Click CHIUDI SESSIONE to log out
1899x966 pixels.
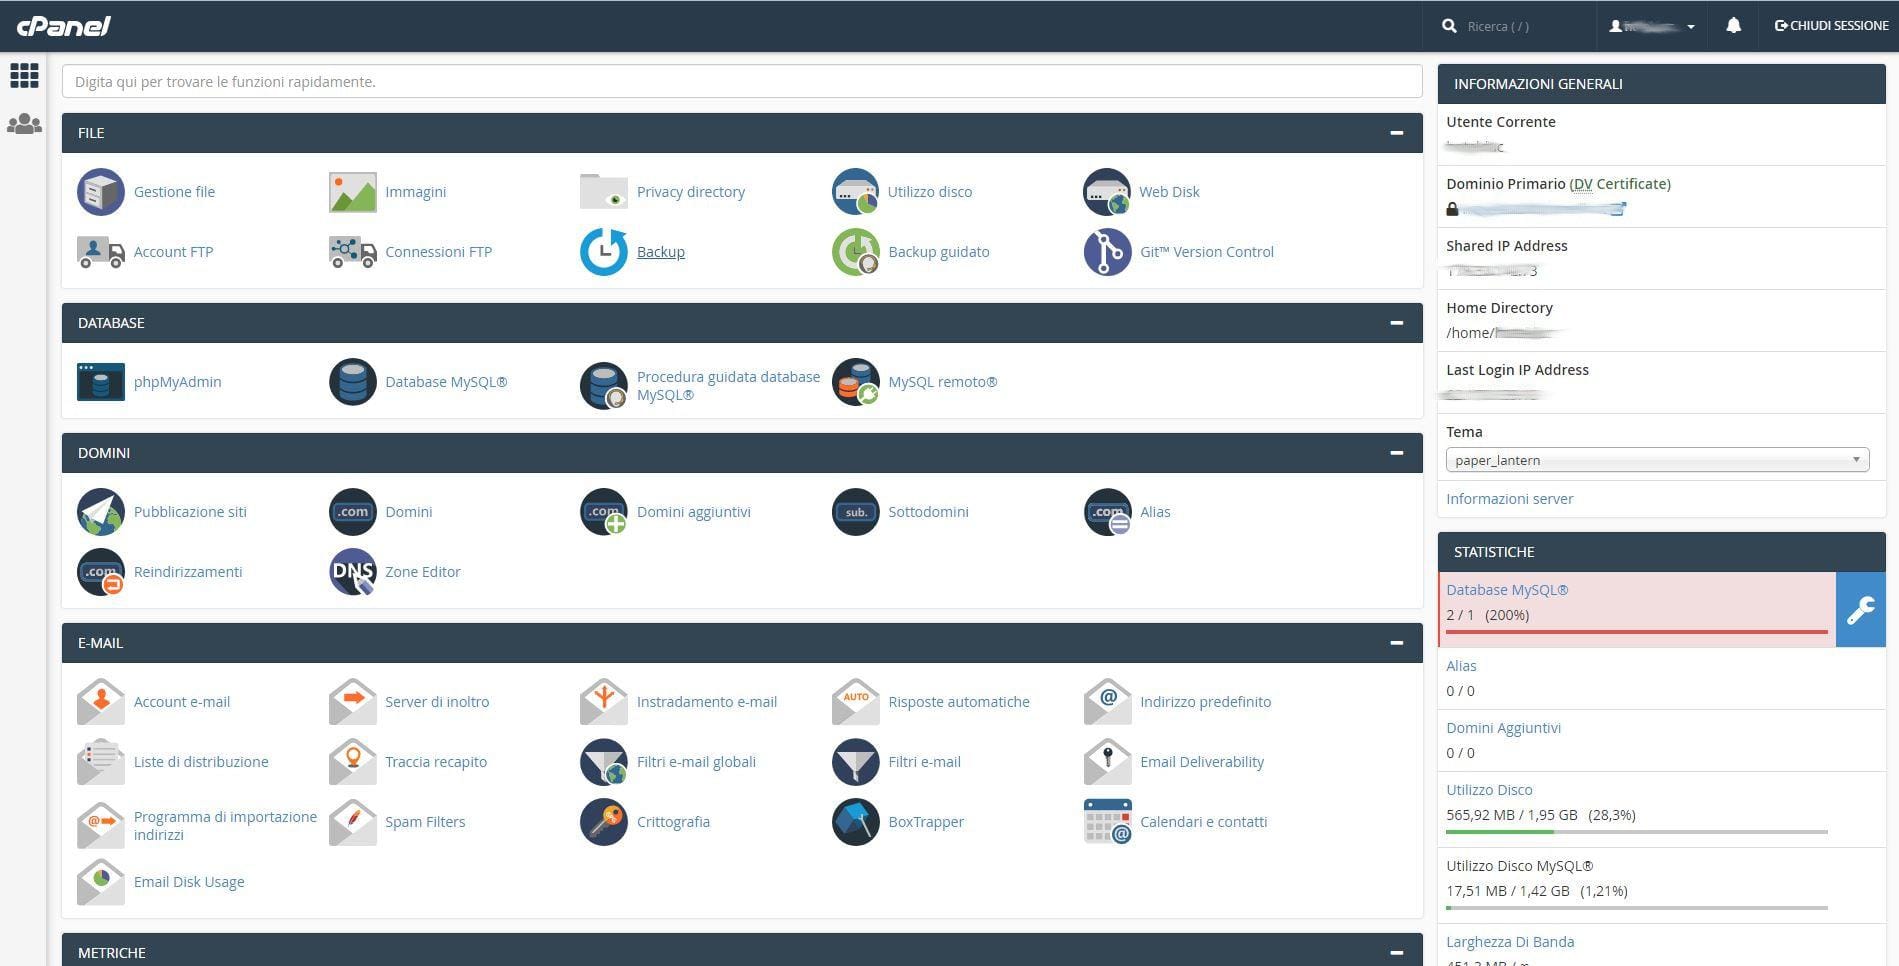tap(1831, 26)
